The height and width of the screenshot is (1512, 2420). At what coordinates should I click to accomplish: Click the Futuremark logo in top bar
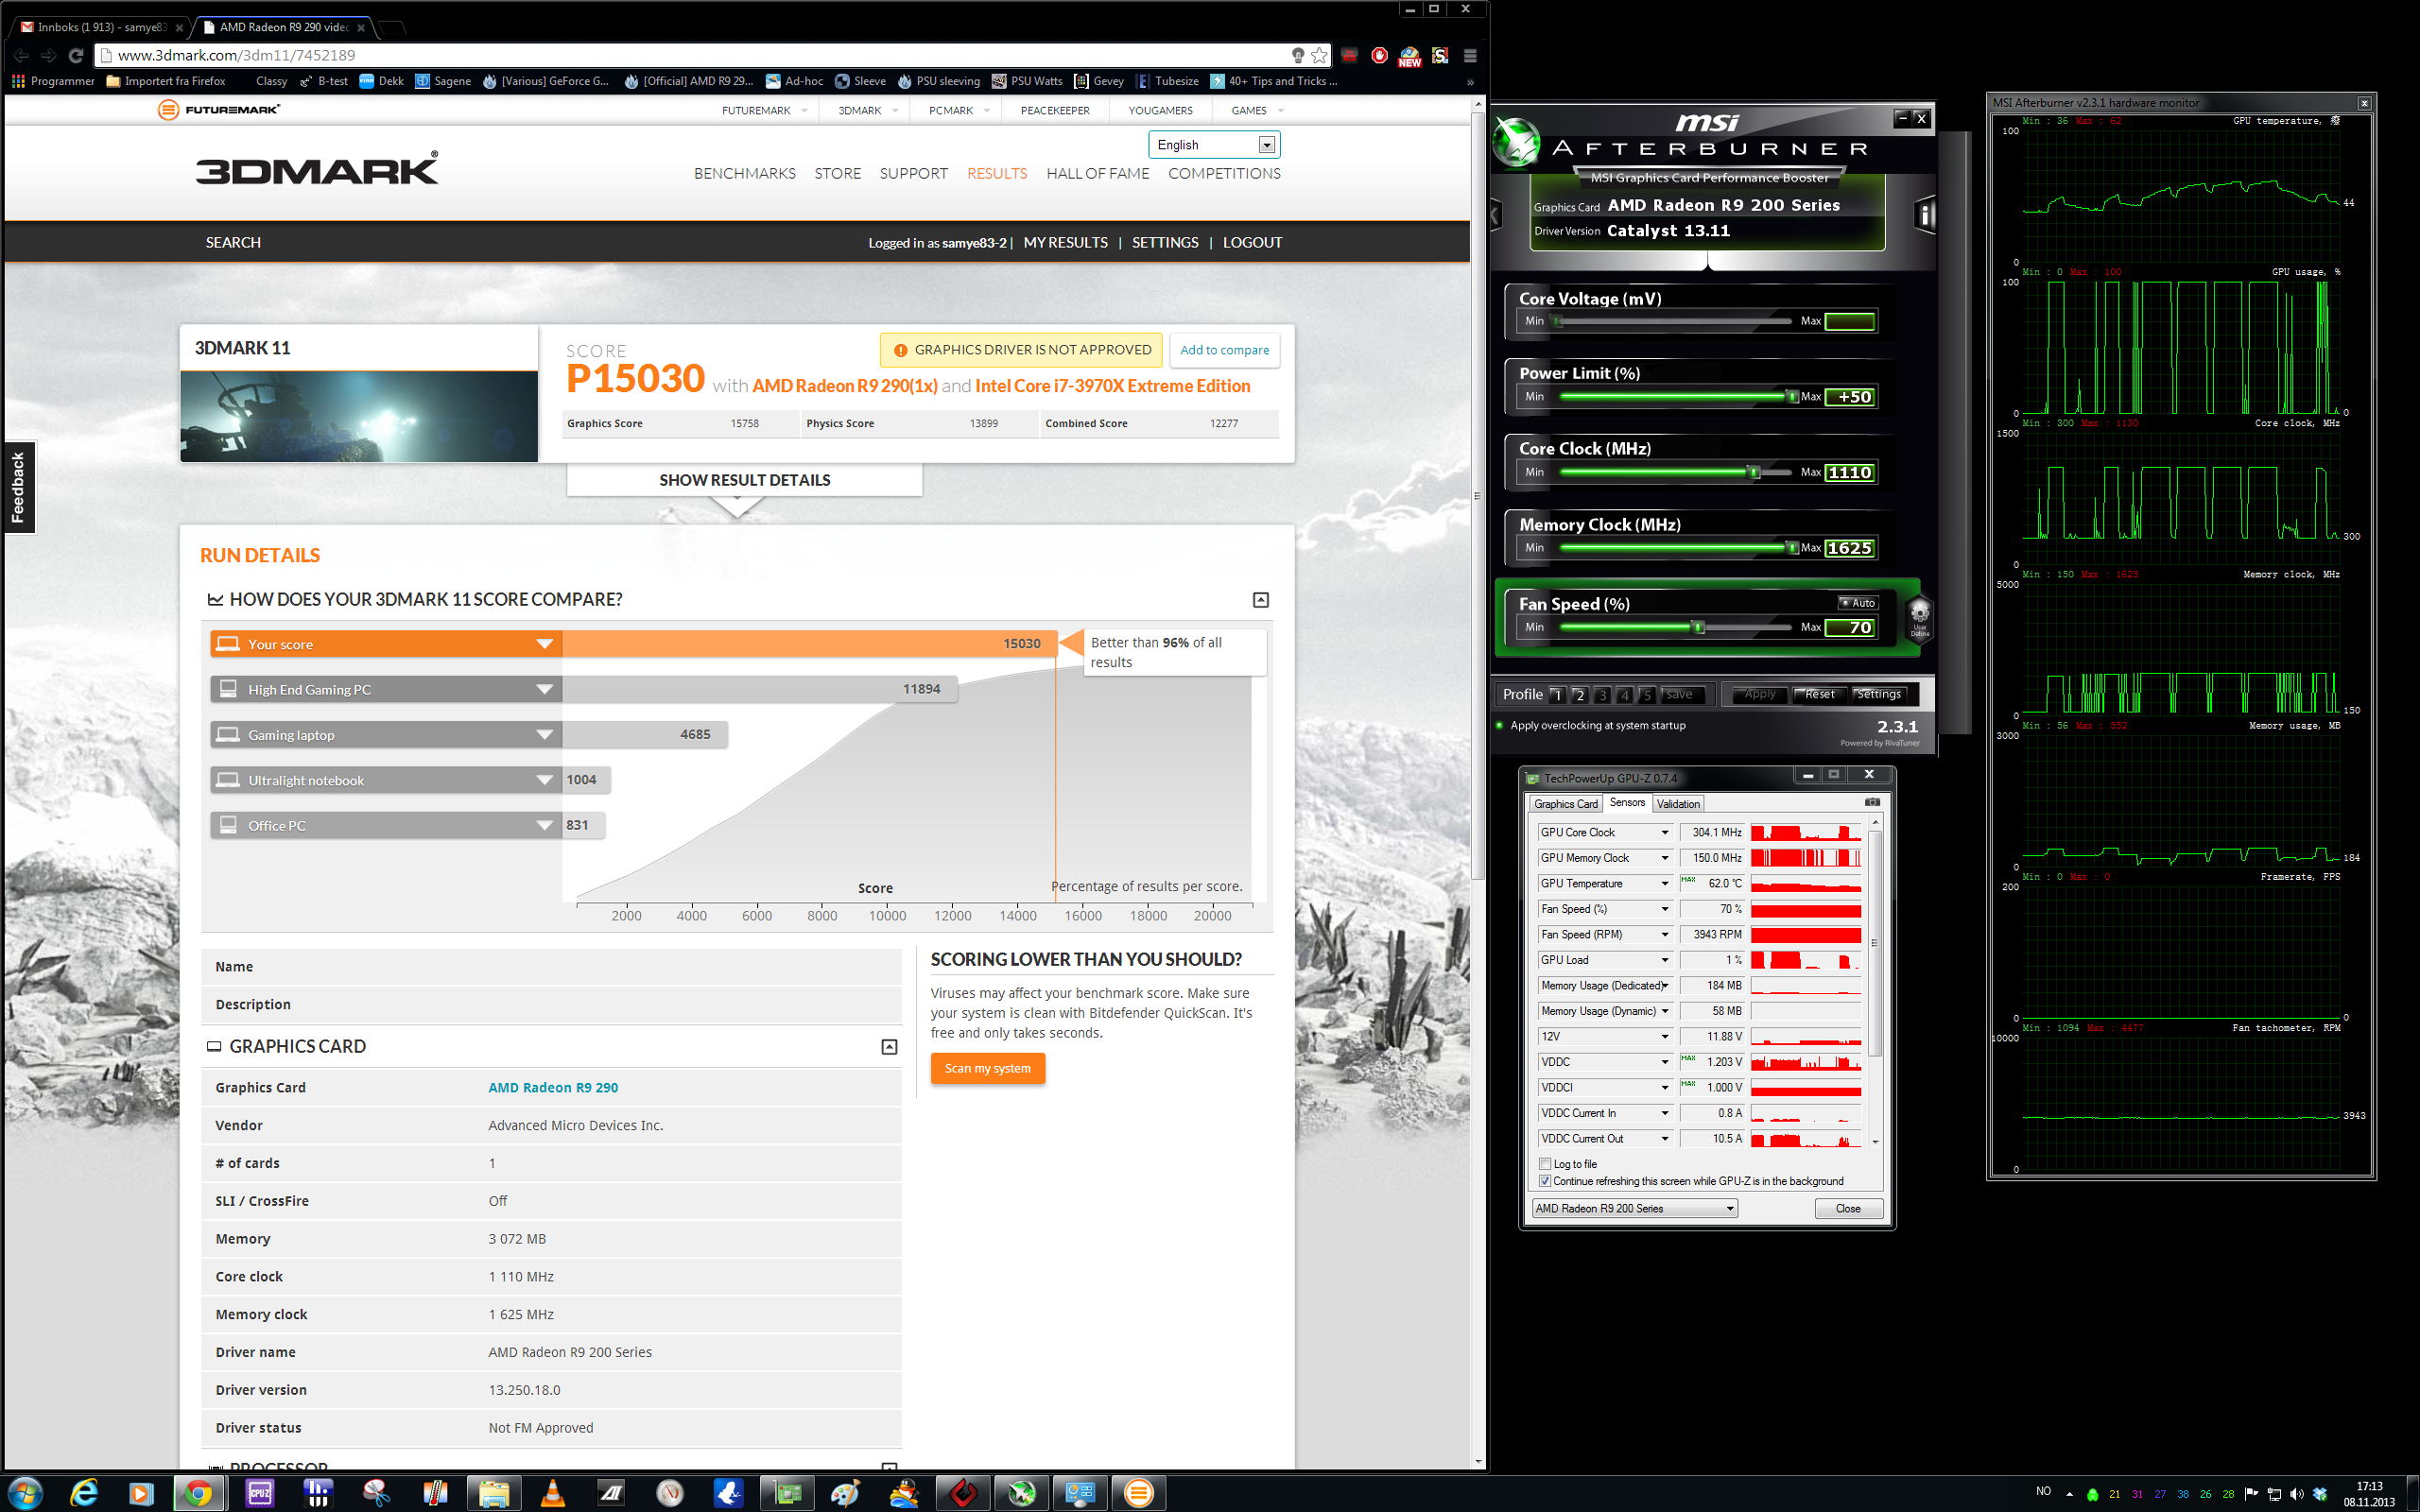click(218, 110)
